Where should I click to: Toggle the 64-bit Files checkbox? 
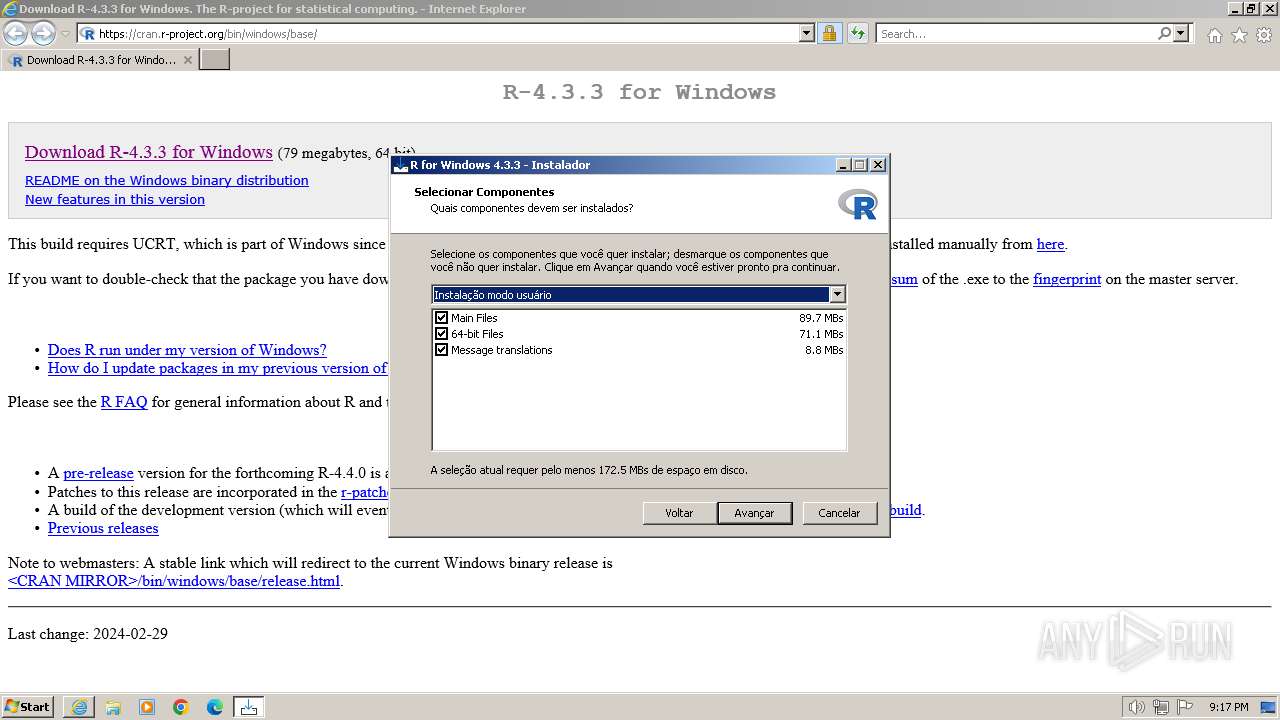click(441, 334)
